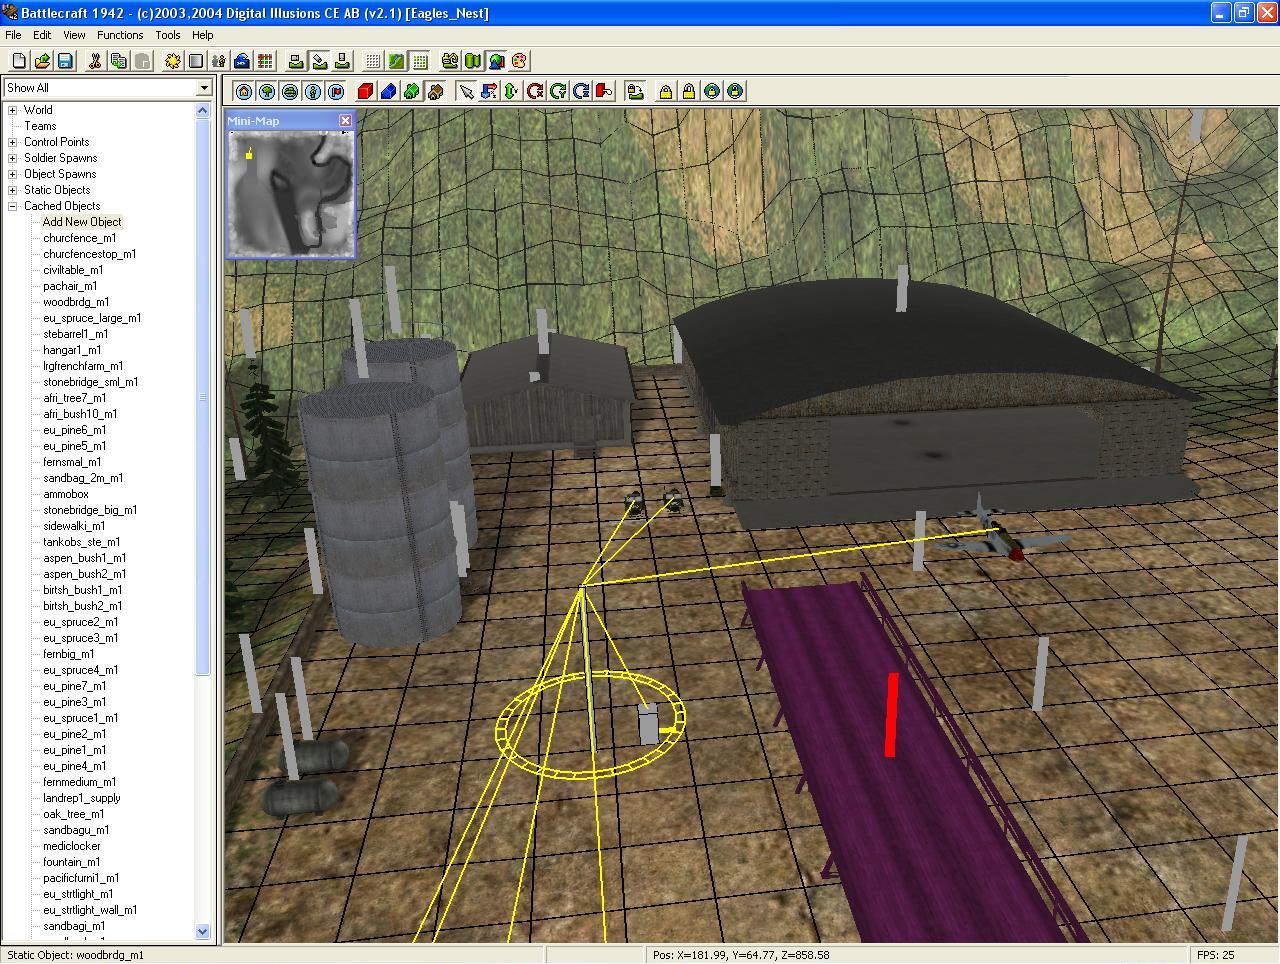Expand the World tree node
This screenshot has height=964, width=1280.
coord(13,110)
